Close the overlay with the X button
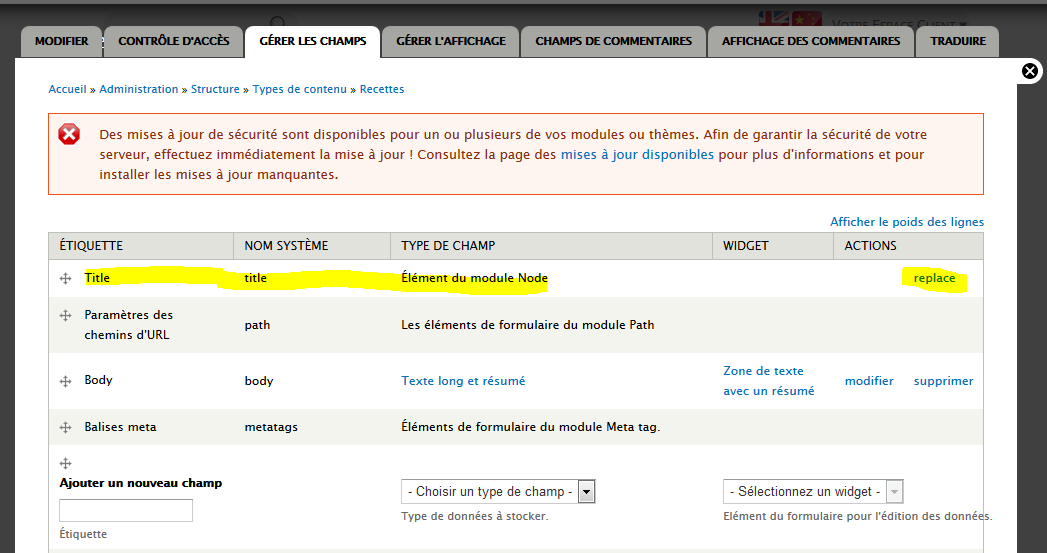The width and height of the screenshot is (1047, 553). (1030, 71)
